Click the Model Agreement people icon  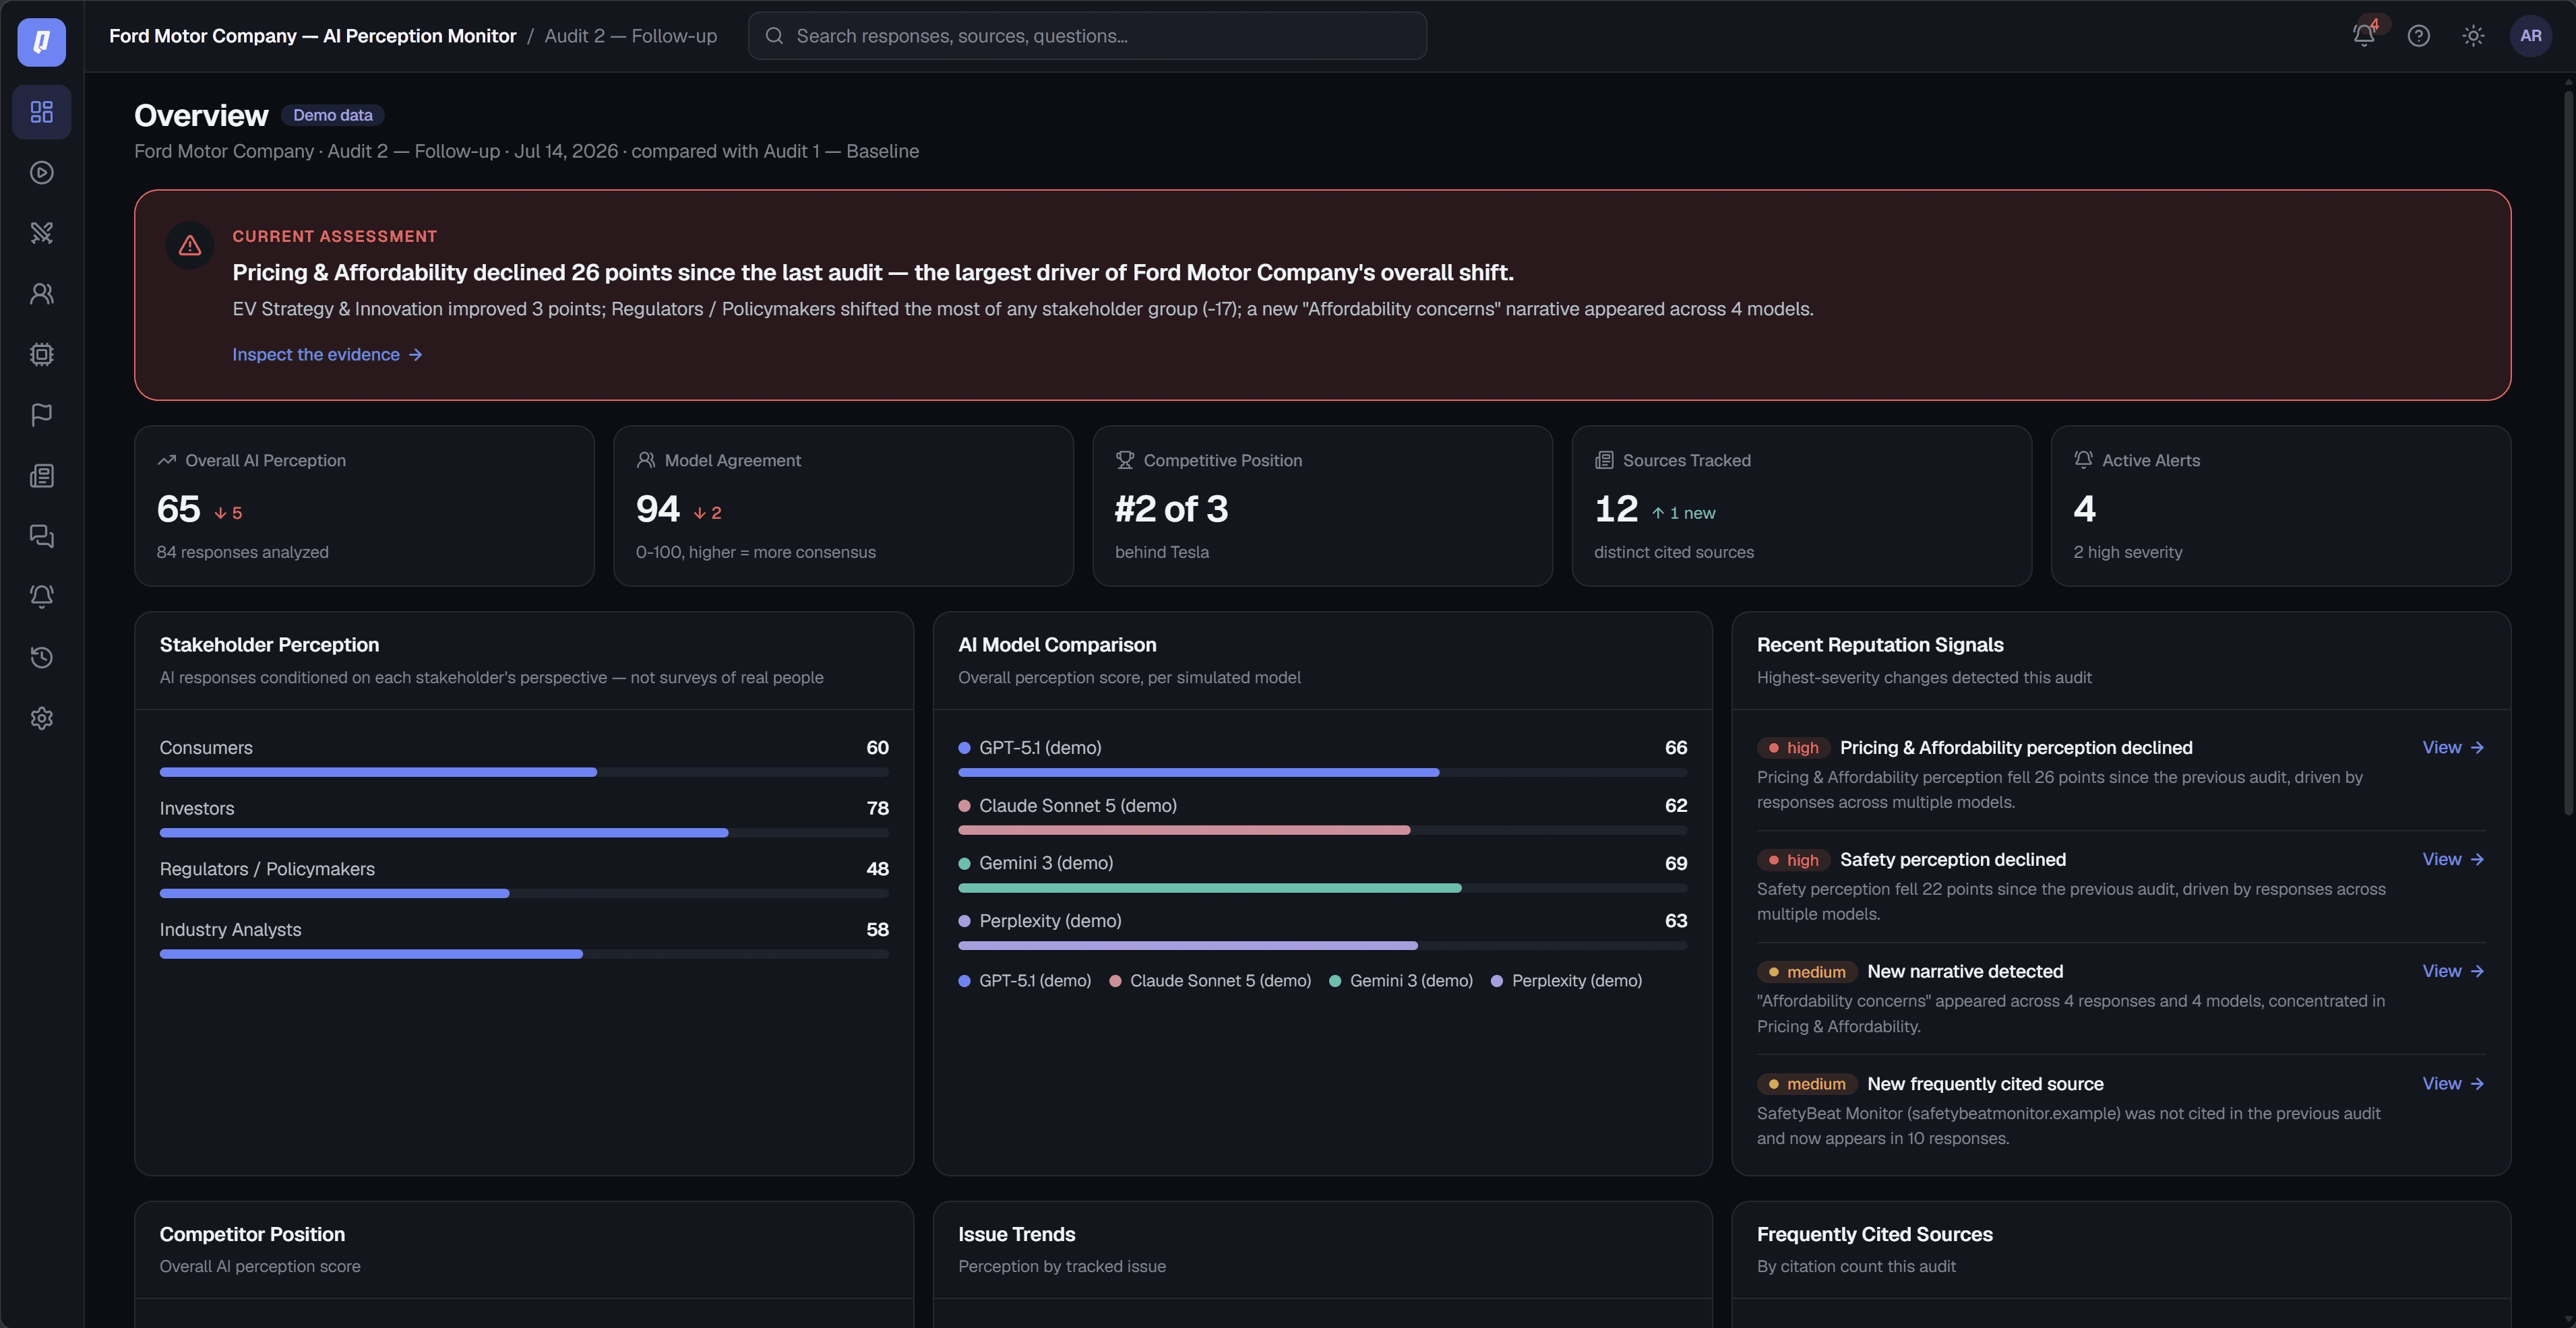coord(646,460)
